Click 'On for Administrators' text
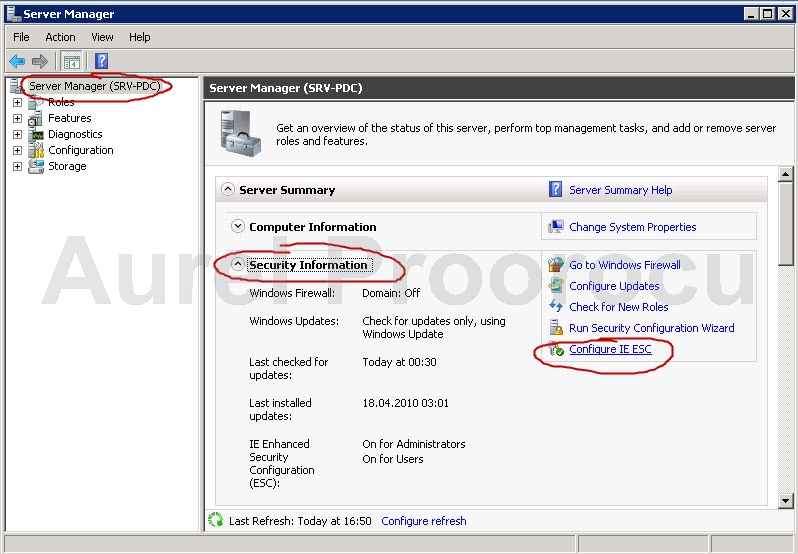 [413, 444]
